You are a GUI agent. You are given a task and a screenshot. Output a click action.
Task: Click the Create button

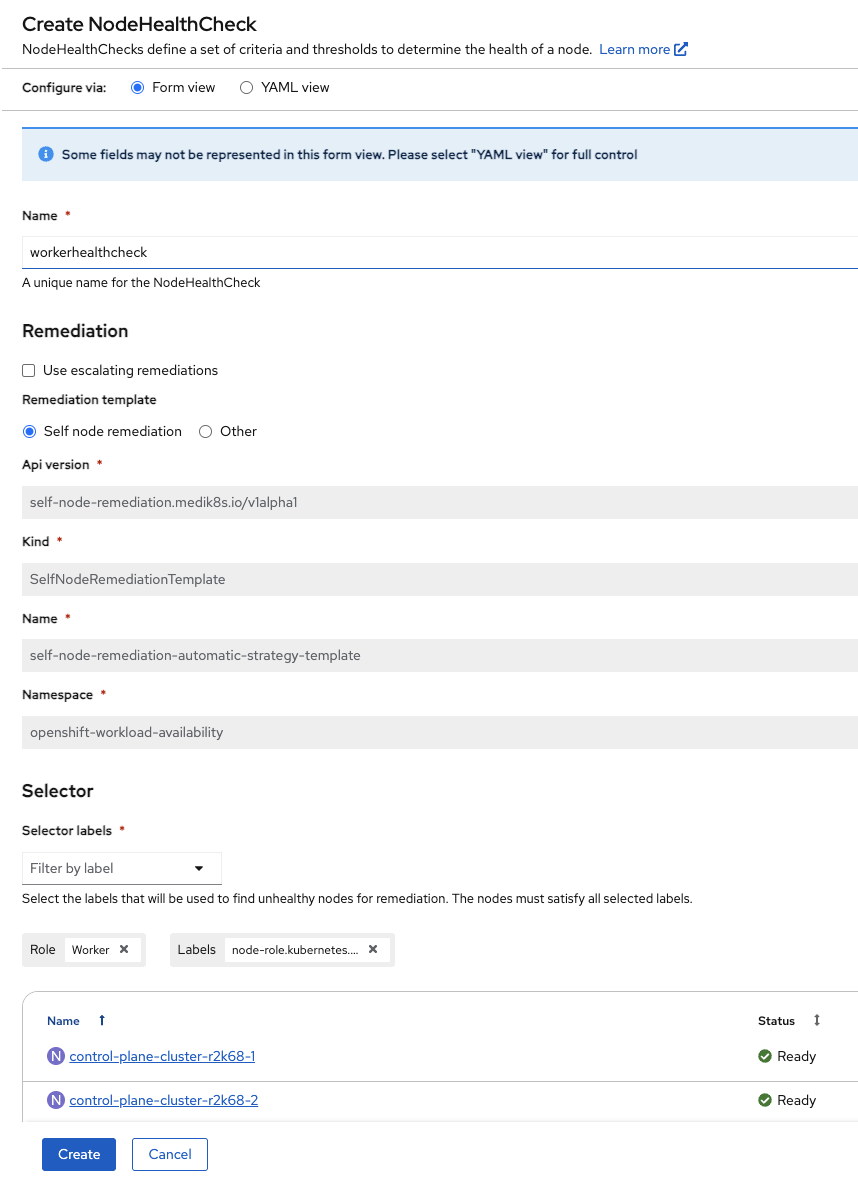coord(79,1154)
